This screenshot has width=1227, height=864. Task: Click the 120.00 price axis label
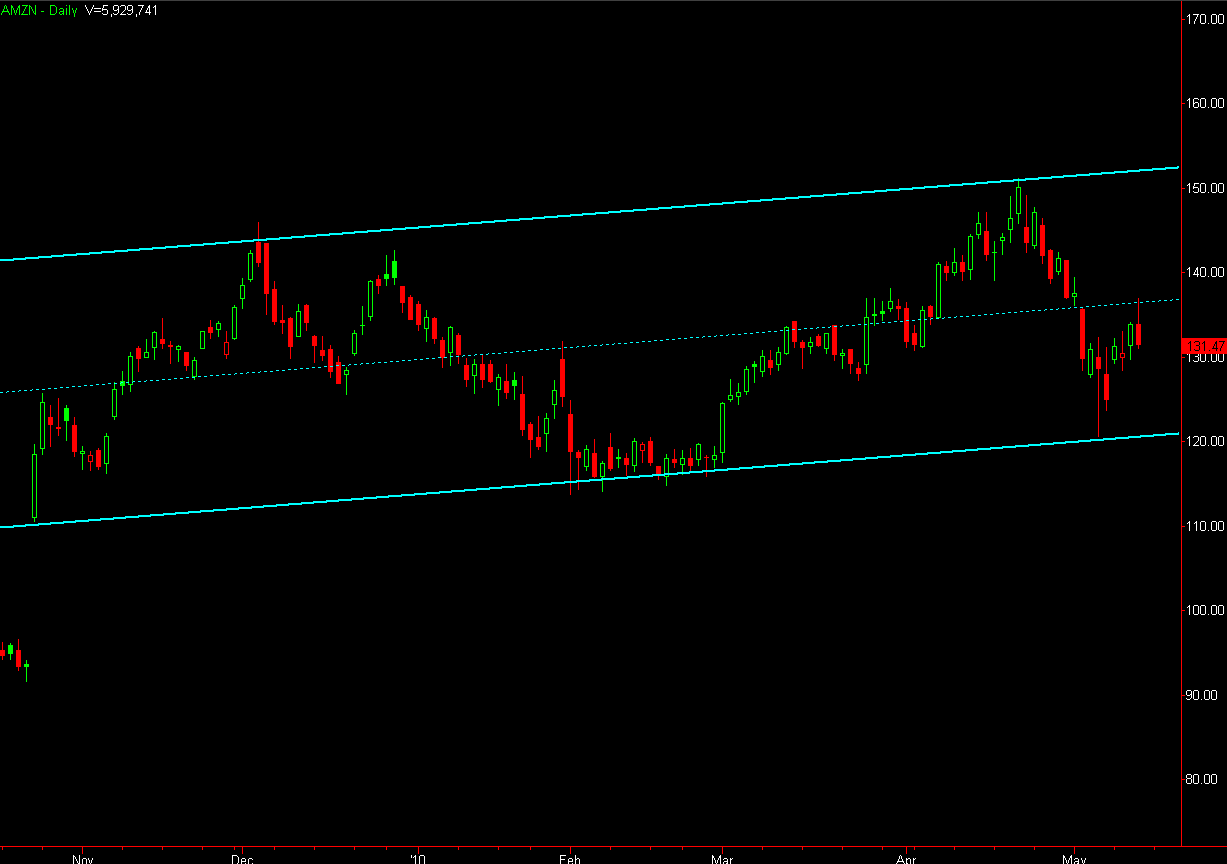1204,441
